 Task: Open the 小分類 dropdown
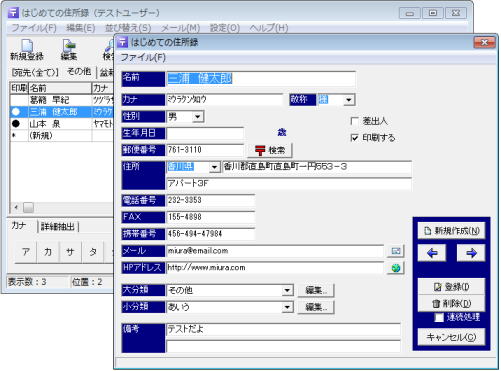(x=287, y=307)
